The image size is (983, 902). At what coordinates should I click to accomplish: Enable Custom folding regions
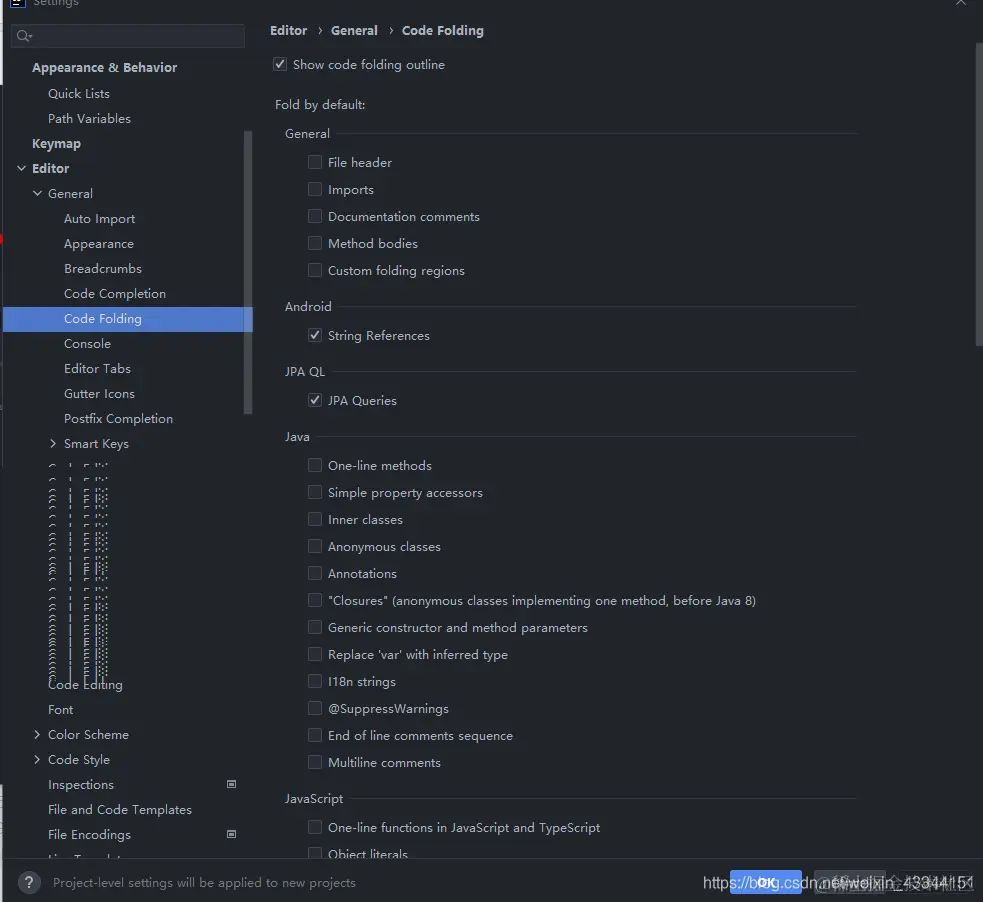[315, 270]
